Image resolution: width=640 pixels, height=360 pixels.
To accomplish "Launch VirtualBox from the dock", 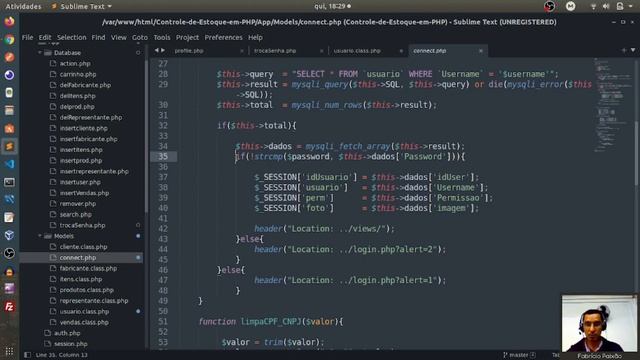I will tap(9, 235).
